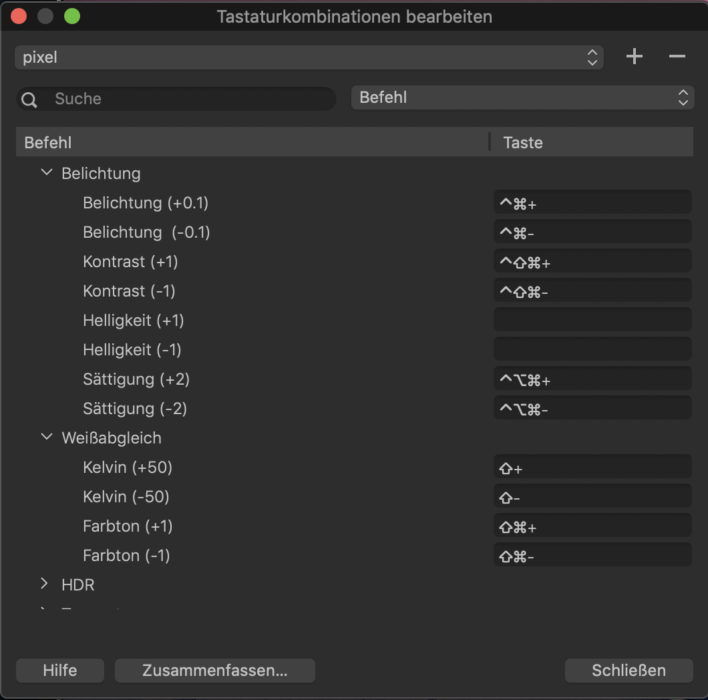Edit shortcut field for Belichtung (+0.1)

coord(592,203)
